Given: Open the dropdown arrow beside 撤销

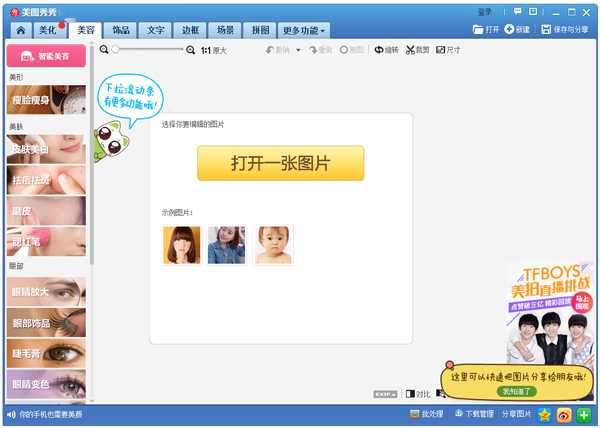Looking at the screenshot, I should 299,49.
